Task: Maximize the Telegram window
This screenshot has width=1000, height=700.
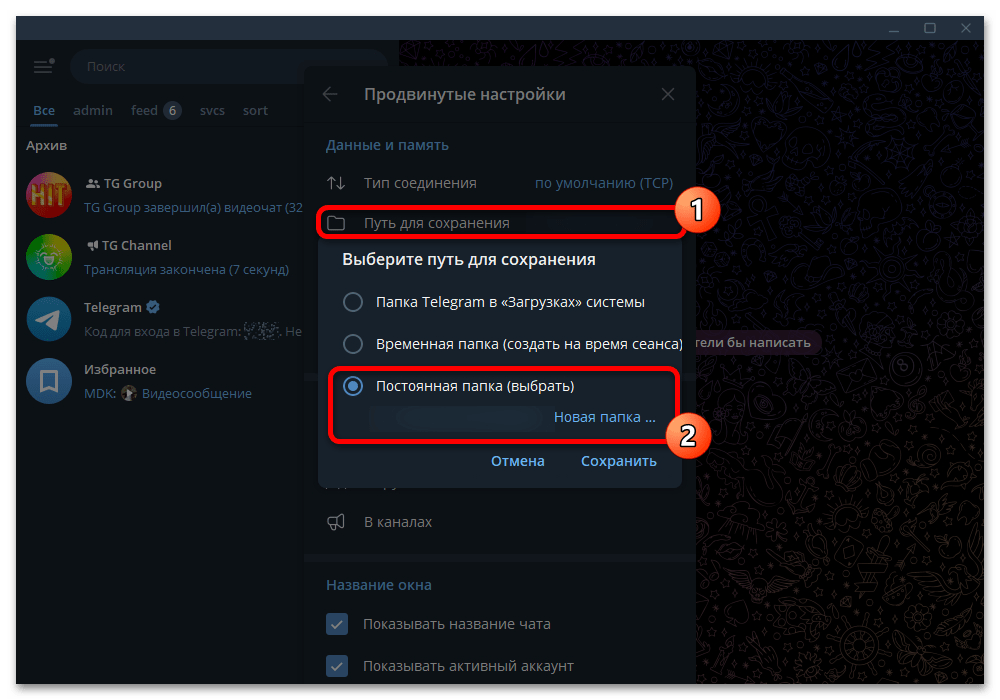Action: click(930, 28)
